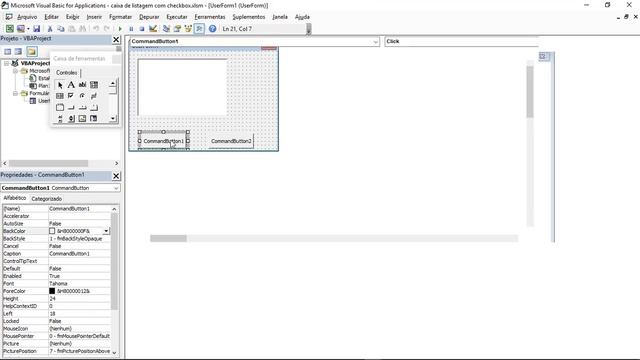Viewport: 640px width, 360px height.
Task: Open the Inserir menu
Action: coord(94,17)
